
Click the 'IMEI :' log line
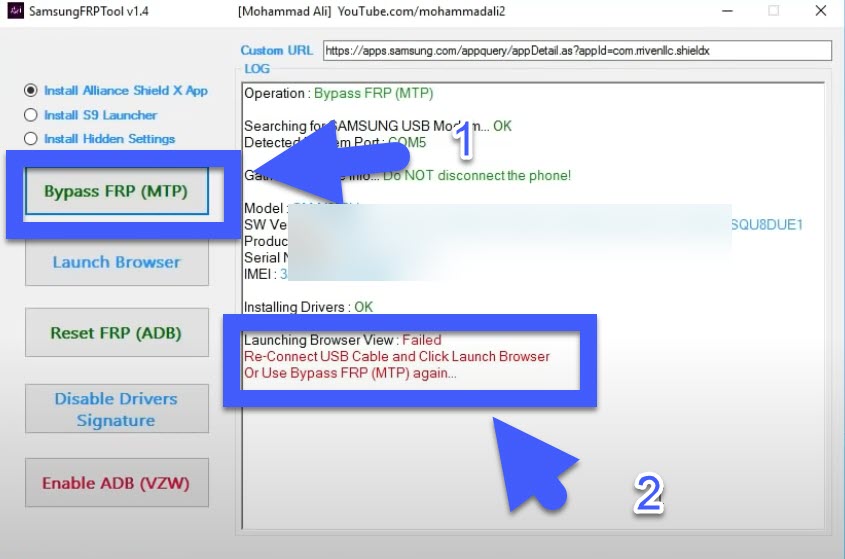[265, 274]
